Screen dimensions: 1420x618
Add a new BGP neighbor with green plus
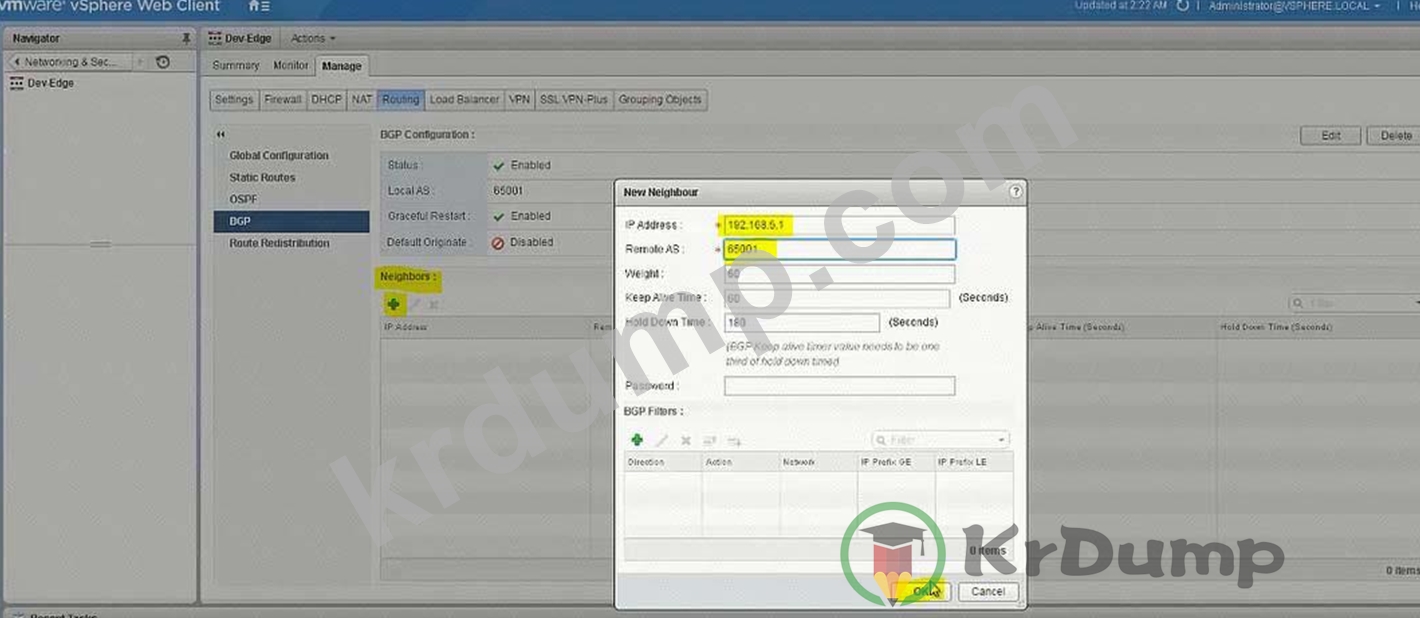tap(394, 304)
